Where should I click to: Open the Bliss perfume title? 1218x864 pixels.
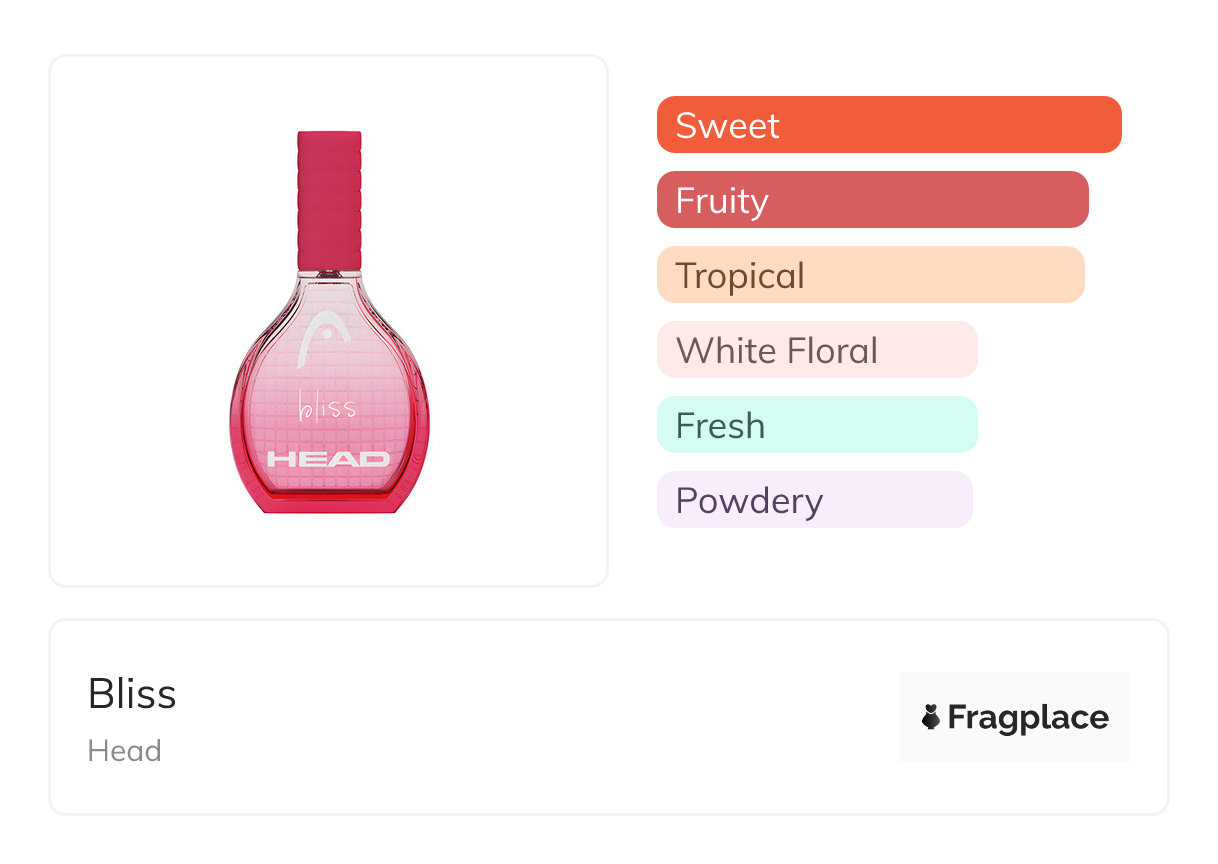(132, 694)
